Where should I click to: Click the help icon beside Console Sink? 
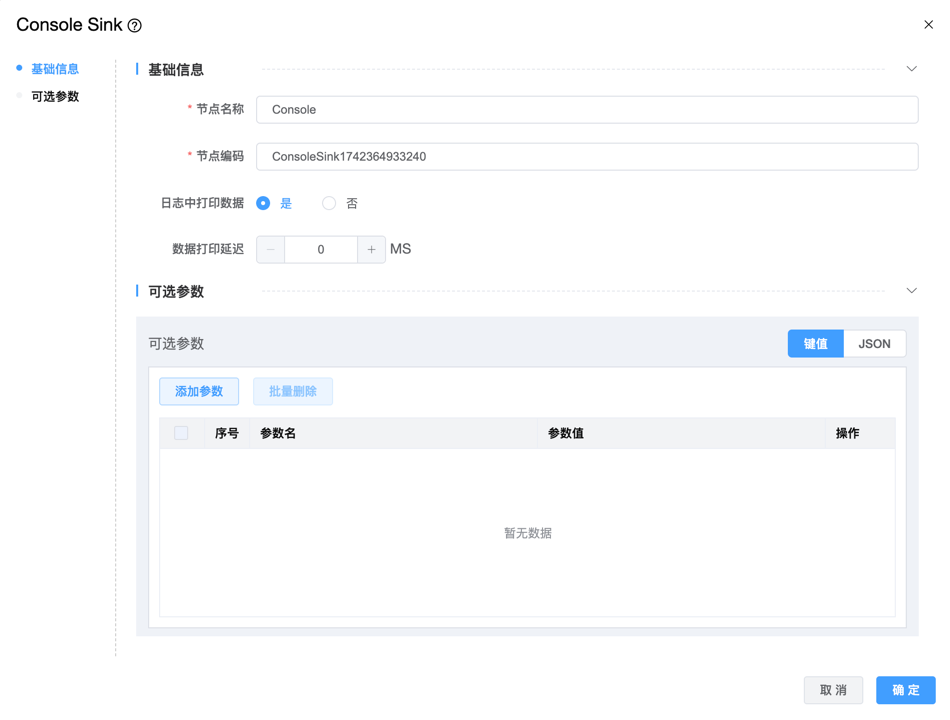135,26
